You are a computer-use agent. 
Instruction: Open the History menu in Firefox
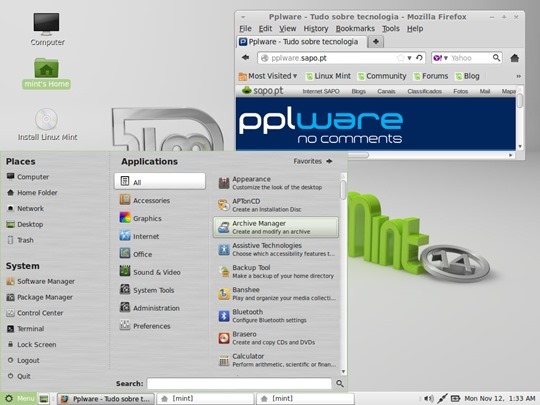pos(315,29)
